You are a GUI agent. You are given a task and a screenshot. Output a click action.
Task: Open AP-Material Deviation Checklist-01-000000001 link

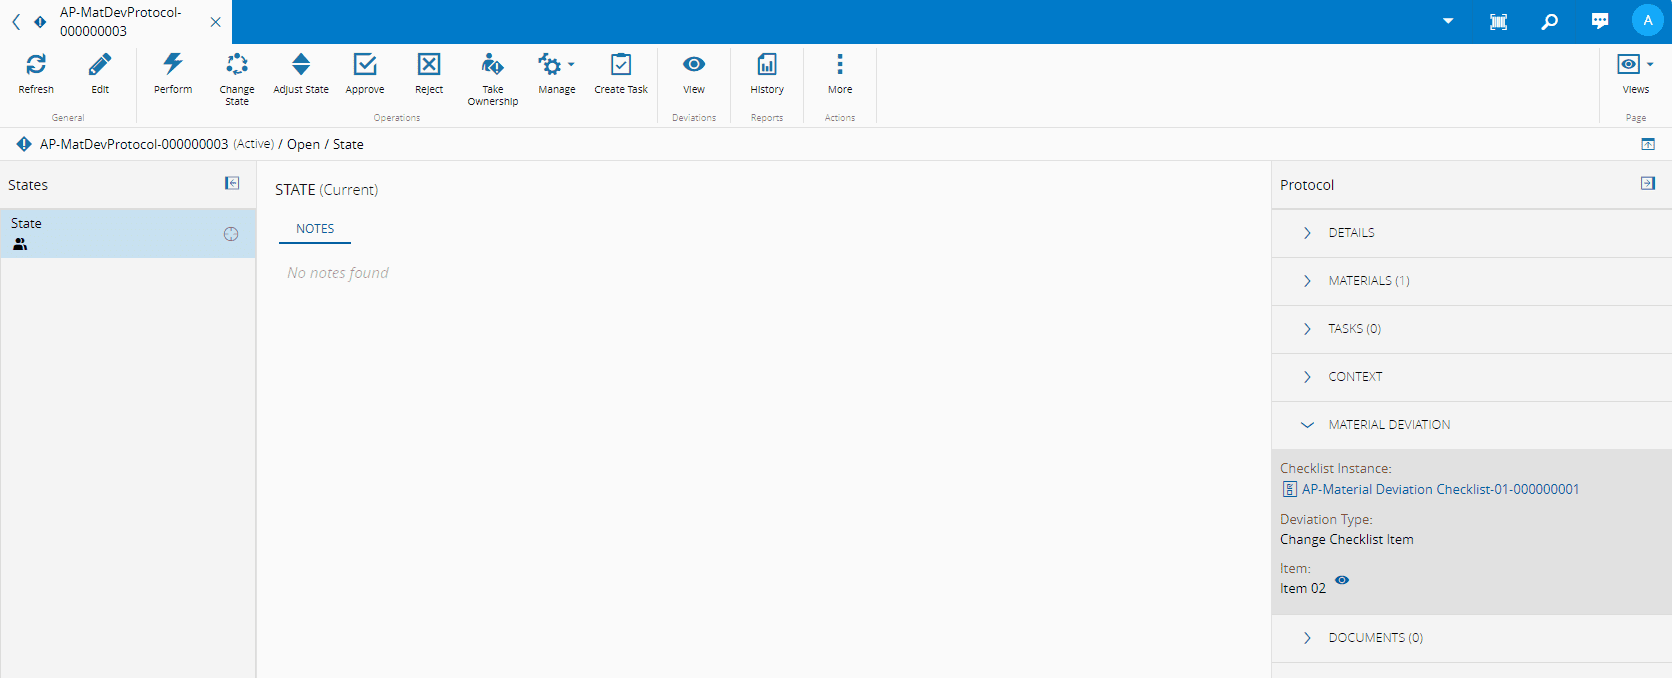(x=1440, y=489)
